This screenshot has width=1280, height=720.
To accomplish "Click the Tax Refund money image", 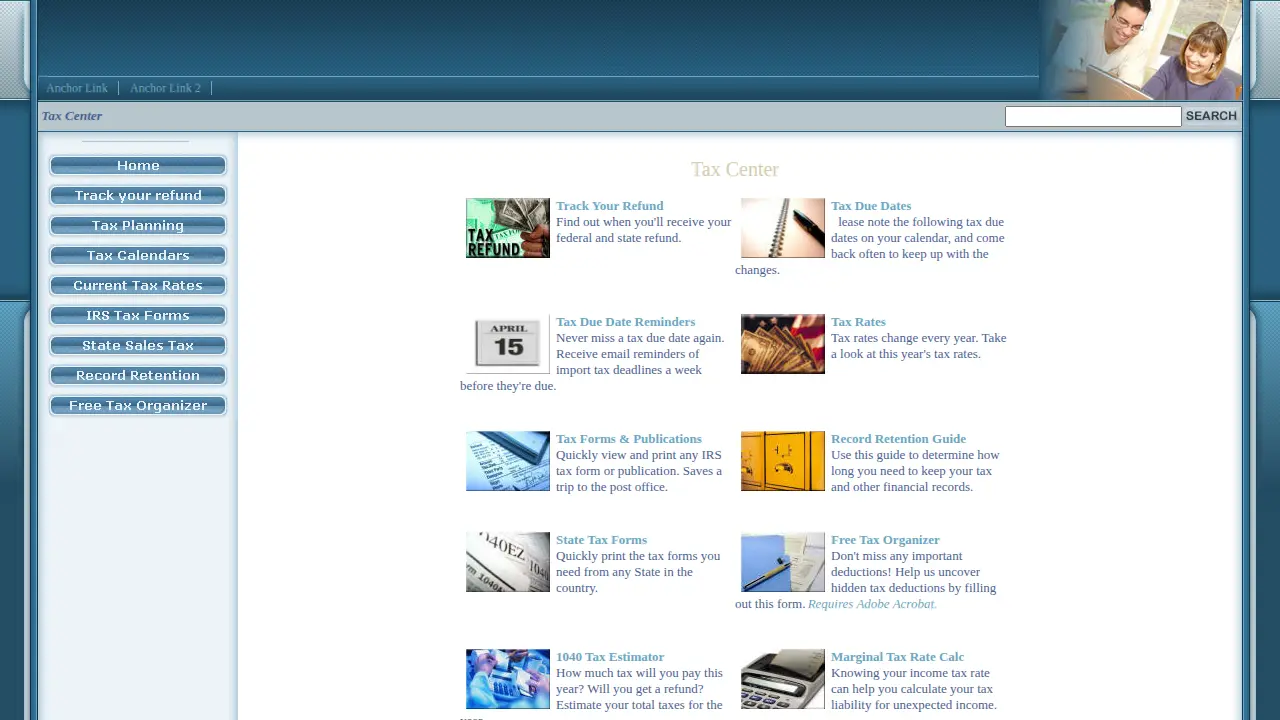I will [508, 228].
